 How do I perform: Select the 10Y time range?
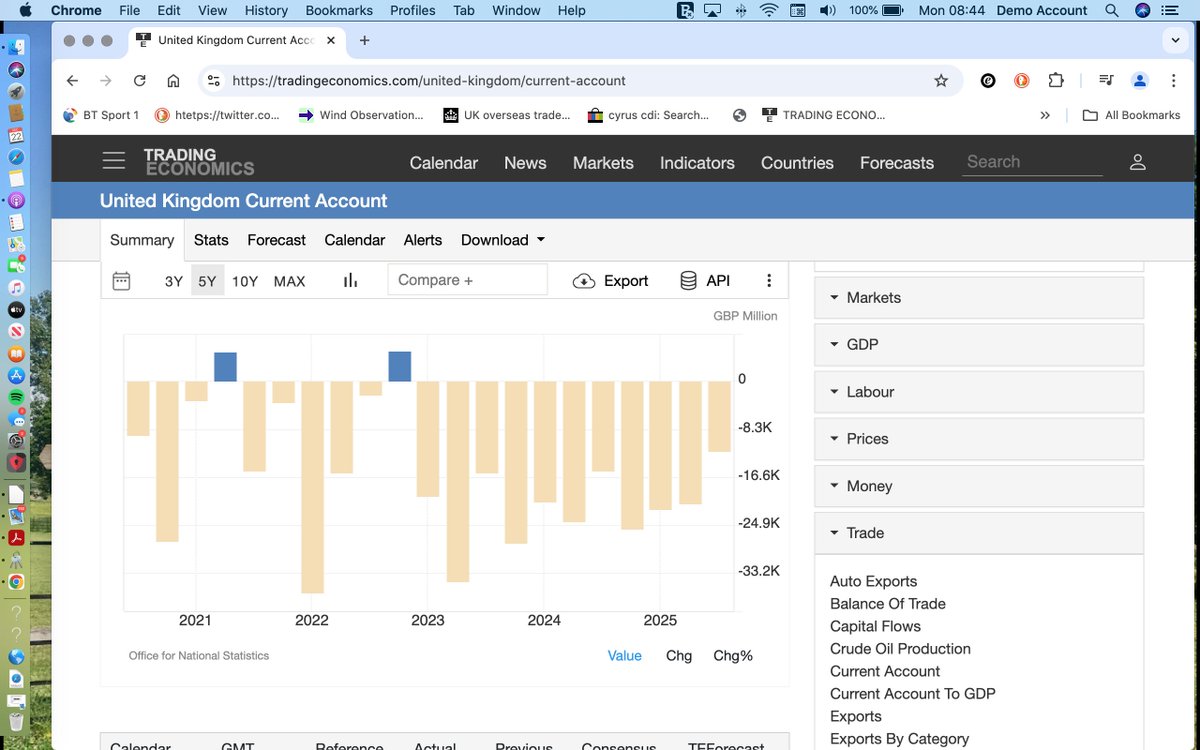tap(245, 281)
